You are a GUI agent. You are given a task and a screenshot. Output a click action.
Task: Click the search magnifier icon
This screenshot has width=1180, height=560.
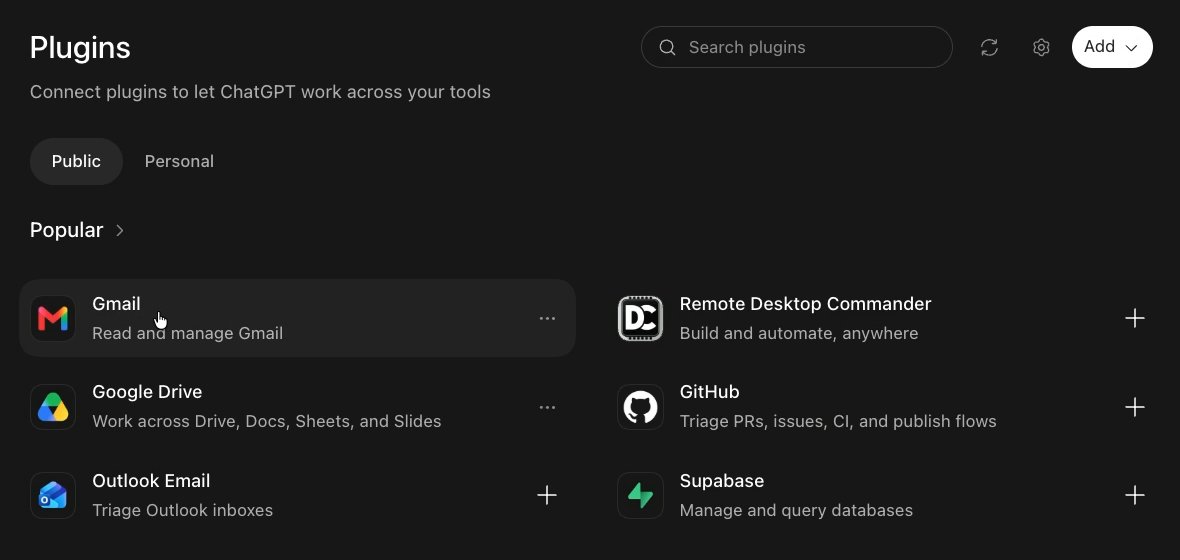(667, 47)
